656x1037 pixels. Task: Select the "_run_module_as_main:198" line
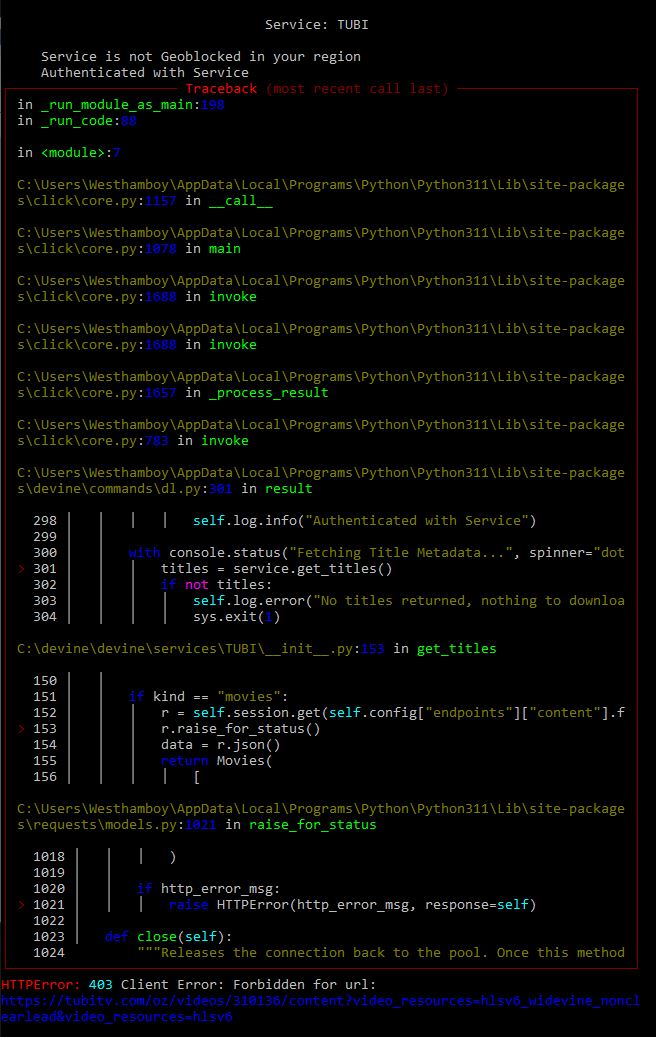pyautogui.click(x=121, y=104)
